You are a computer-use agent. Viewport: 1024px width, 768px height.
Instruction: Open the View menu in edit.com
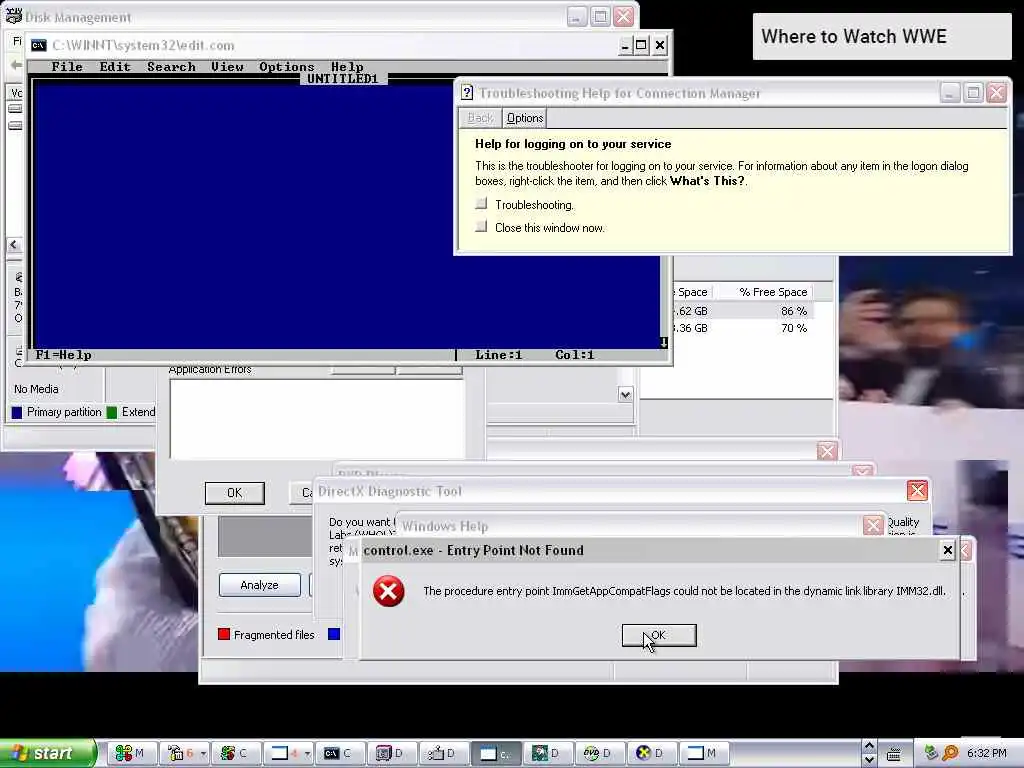[227, 67]
